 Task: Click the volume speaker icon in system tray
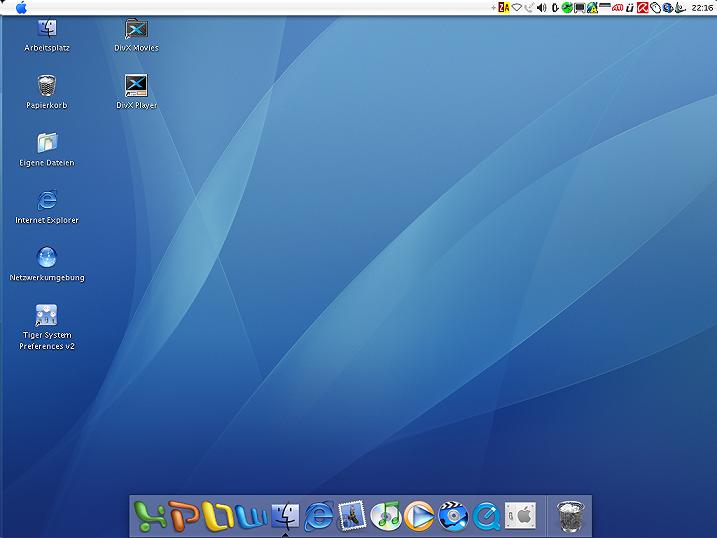tap(541, 8)
